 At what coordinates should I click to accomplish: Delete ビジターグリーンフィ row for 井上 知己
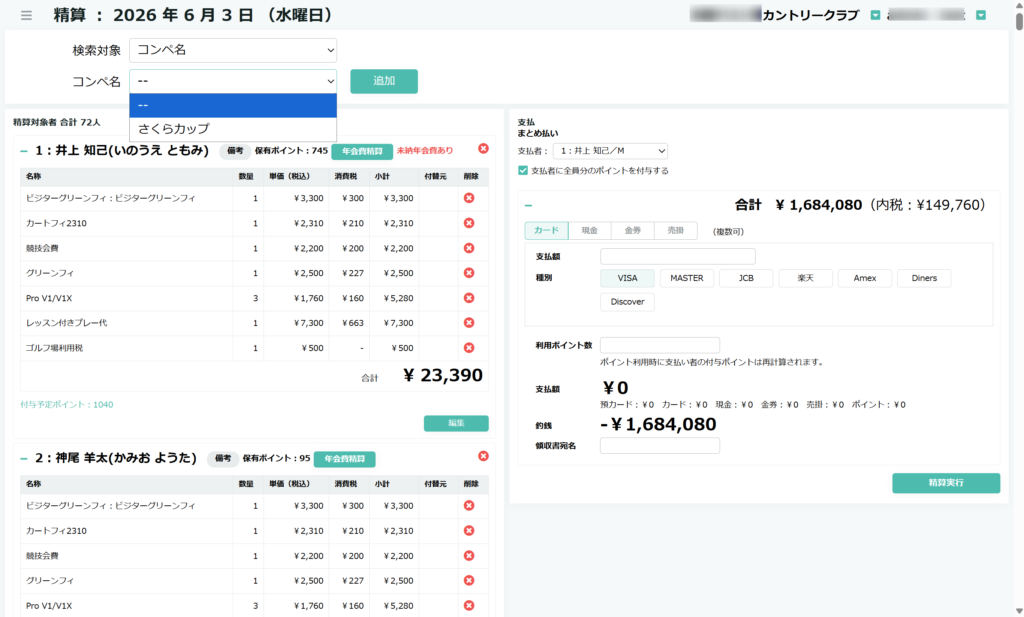pos(469,198)
